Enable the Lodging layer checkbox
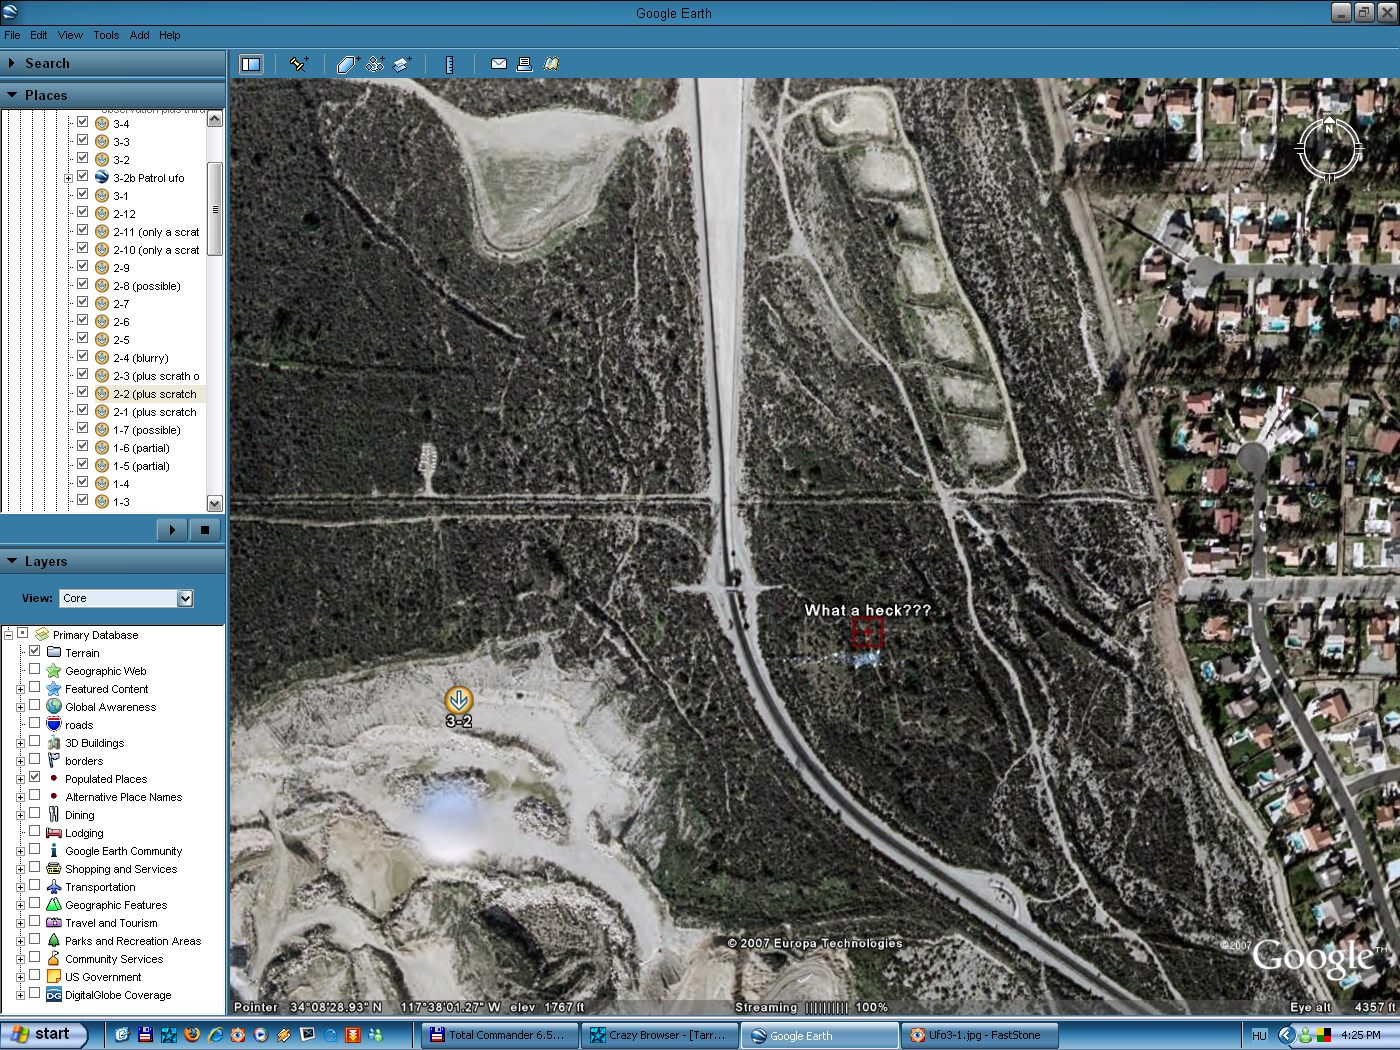1400x1050 pixels. (35, 832)
